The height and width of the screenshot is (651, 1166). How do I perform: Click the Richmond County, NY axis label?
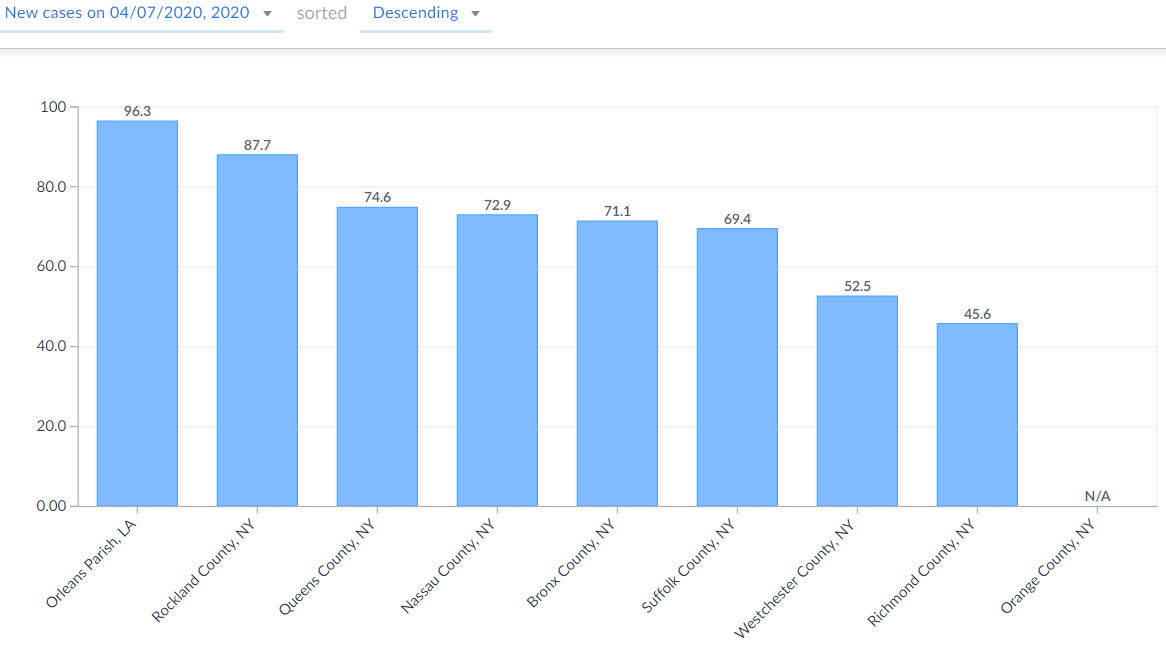click(921, 573)
